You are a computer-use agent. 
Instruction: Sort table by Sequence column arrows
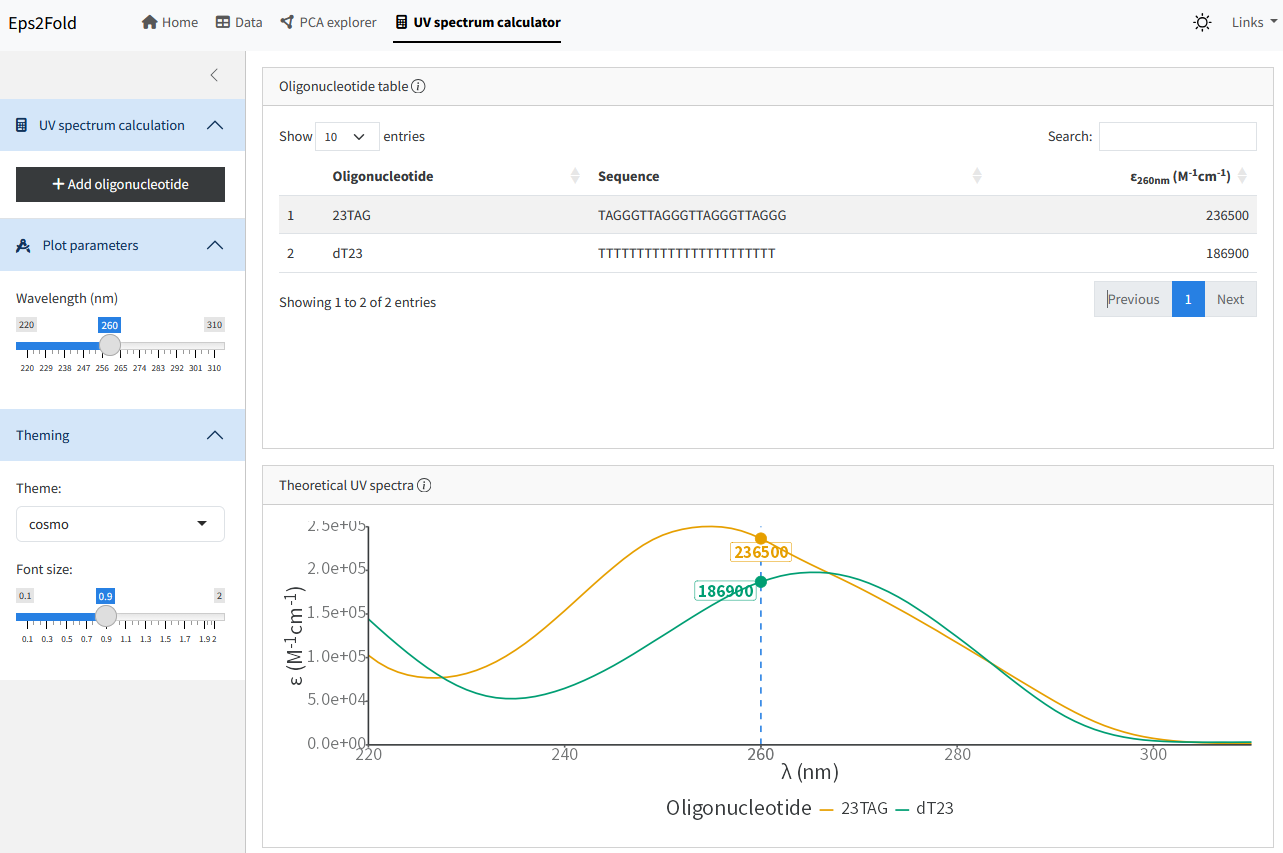[977, 176]
